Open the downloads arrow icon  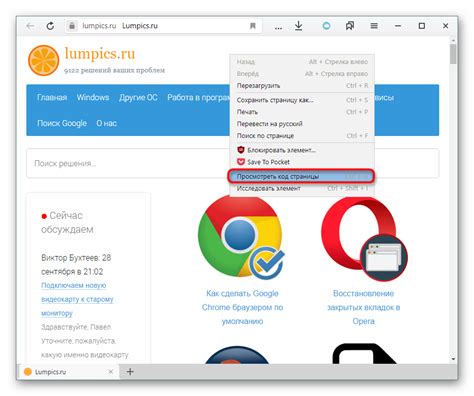click(x=299, y=26)
